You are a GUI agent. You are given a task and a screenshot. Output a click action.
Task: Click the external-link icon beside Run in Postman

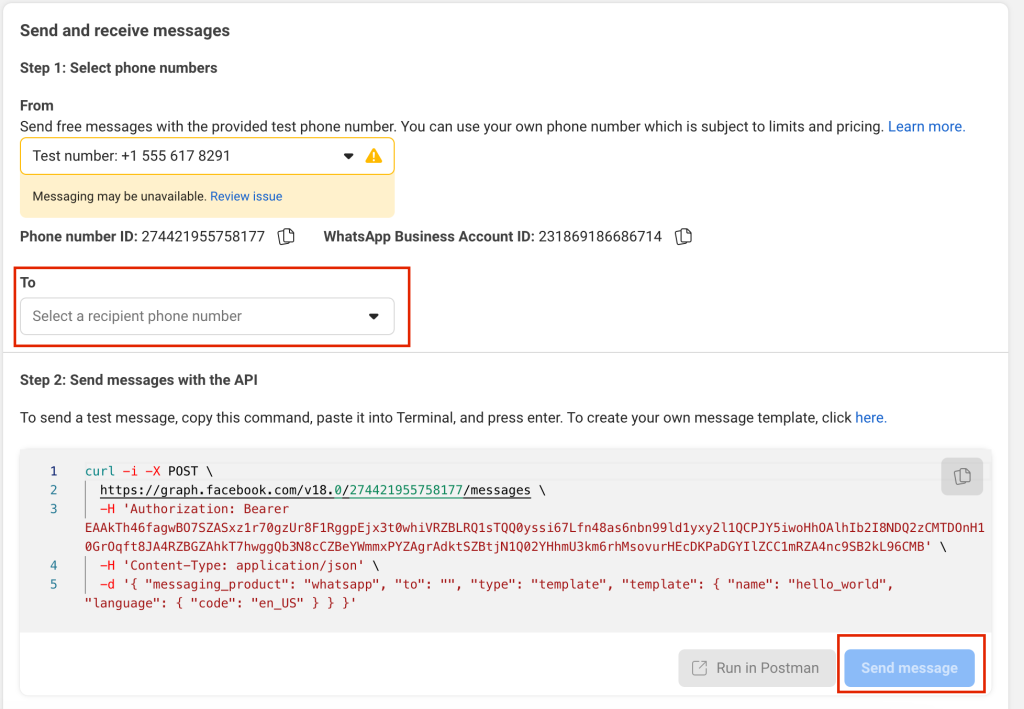[x=698, y=668]
